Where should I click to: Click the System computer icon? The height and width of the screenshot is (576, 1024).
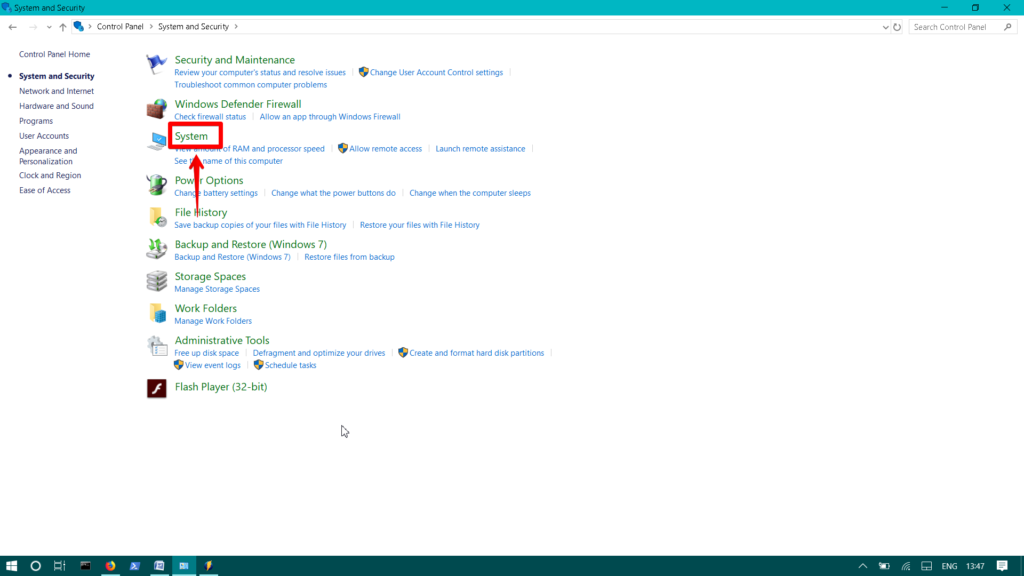click(x=156, y=140)
